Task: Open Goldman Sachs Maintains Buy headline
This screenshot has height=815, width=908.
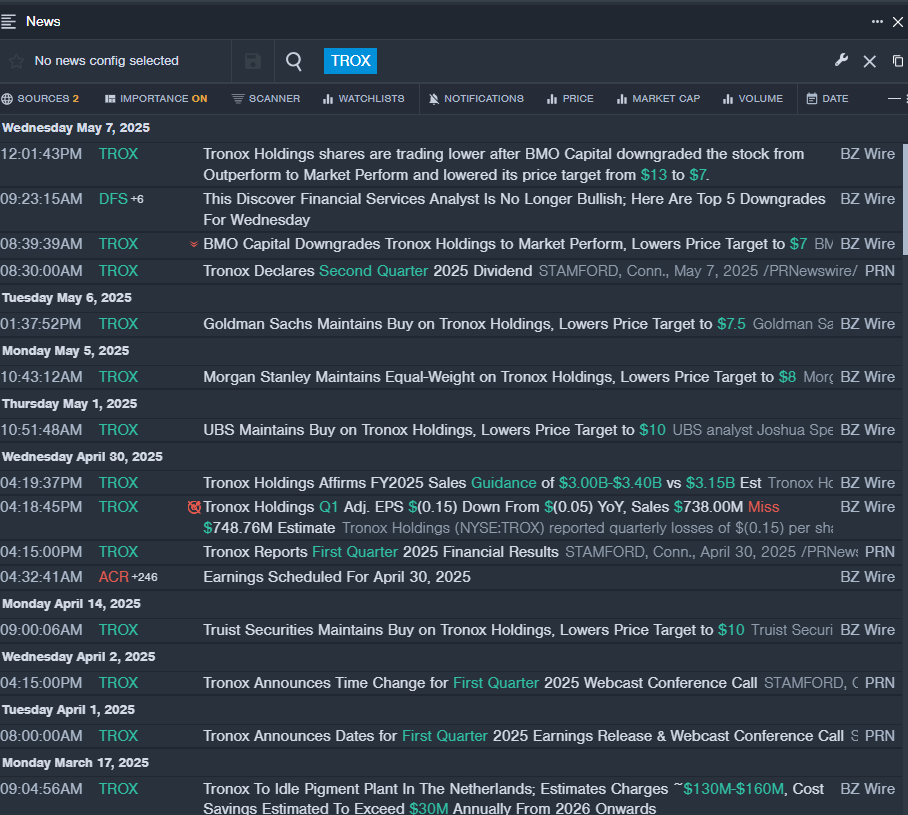Action: tap(474, 324)
